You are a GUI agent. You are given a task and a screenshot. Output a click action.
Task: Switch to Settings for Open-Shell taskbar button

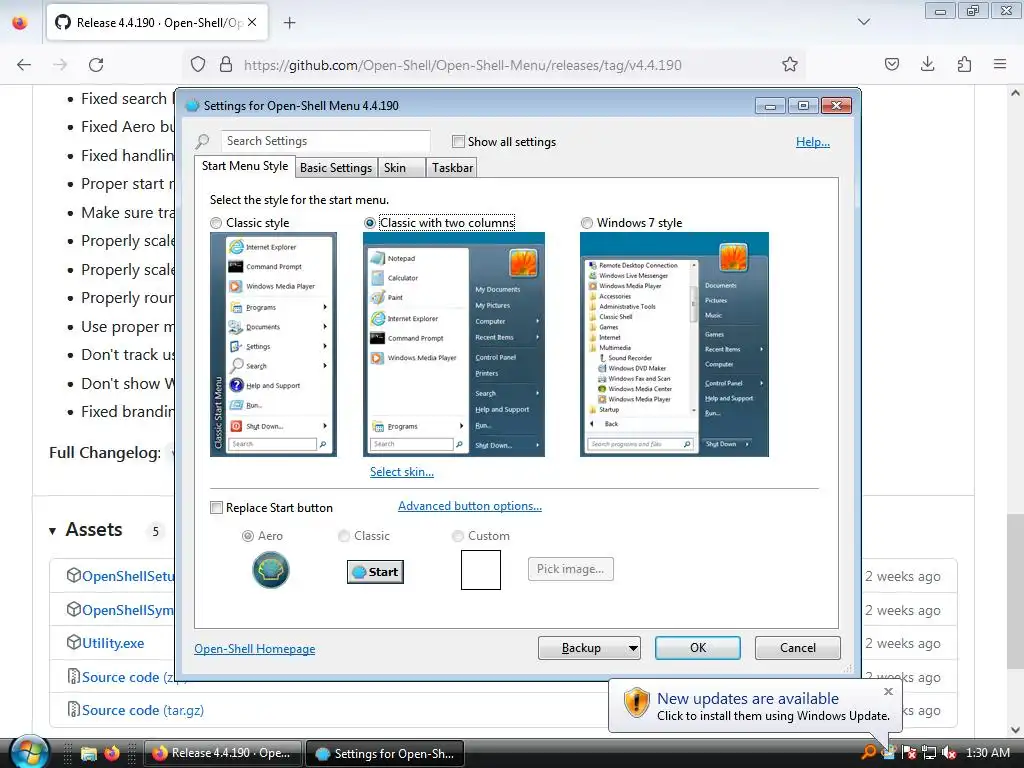pyautogui.click(x=385, y=753)
